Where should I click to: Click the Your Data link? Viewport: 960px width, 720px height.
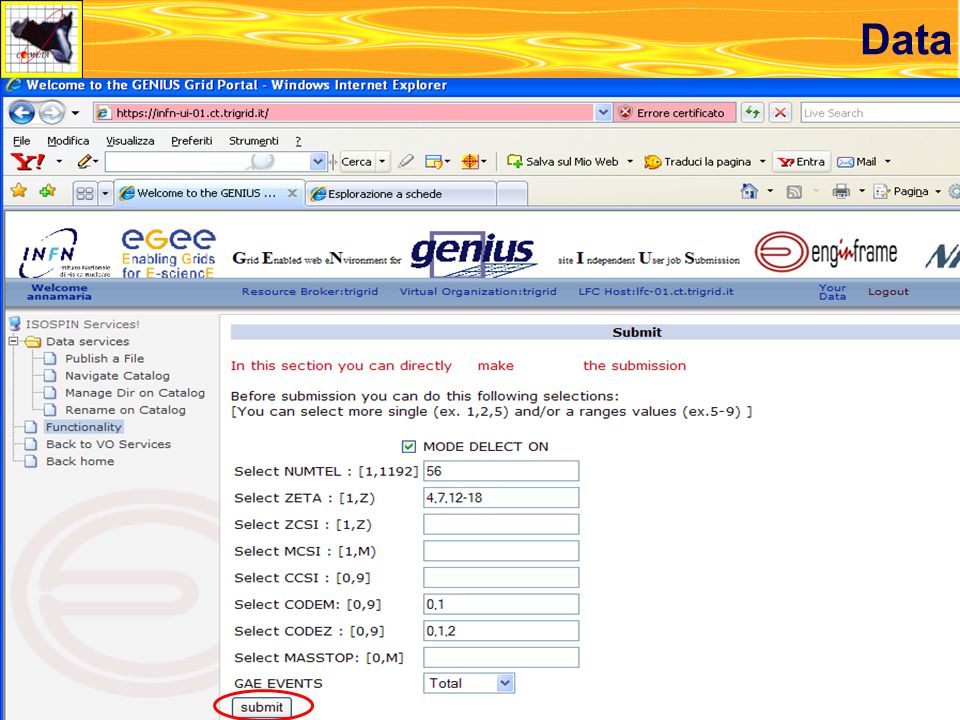click(833, 292)
